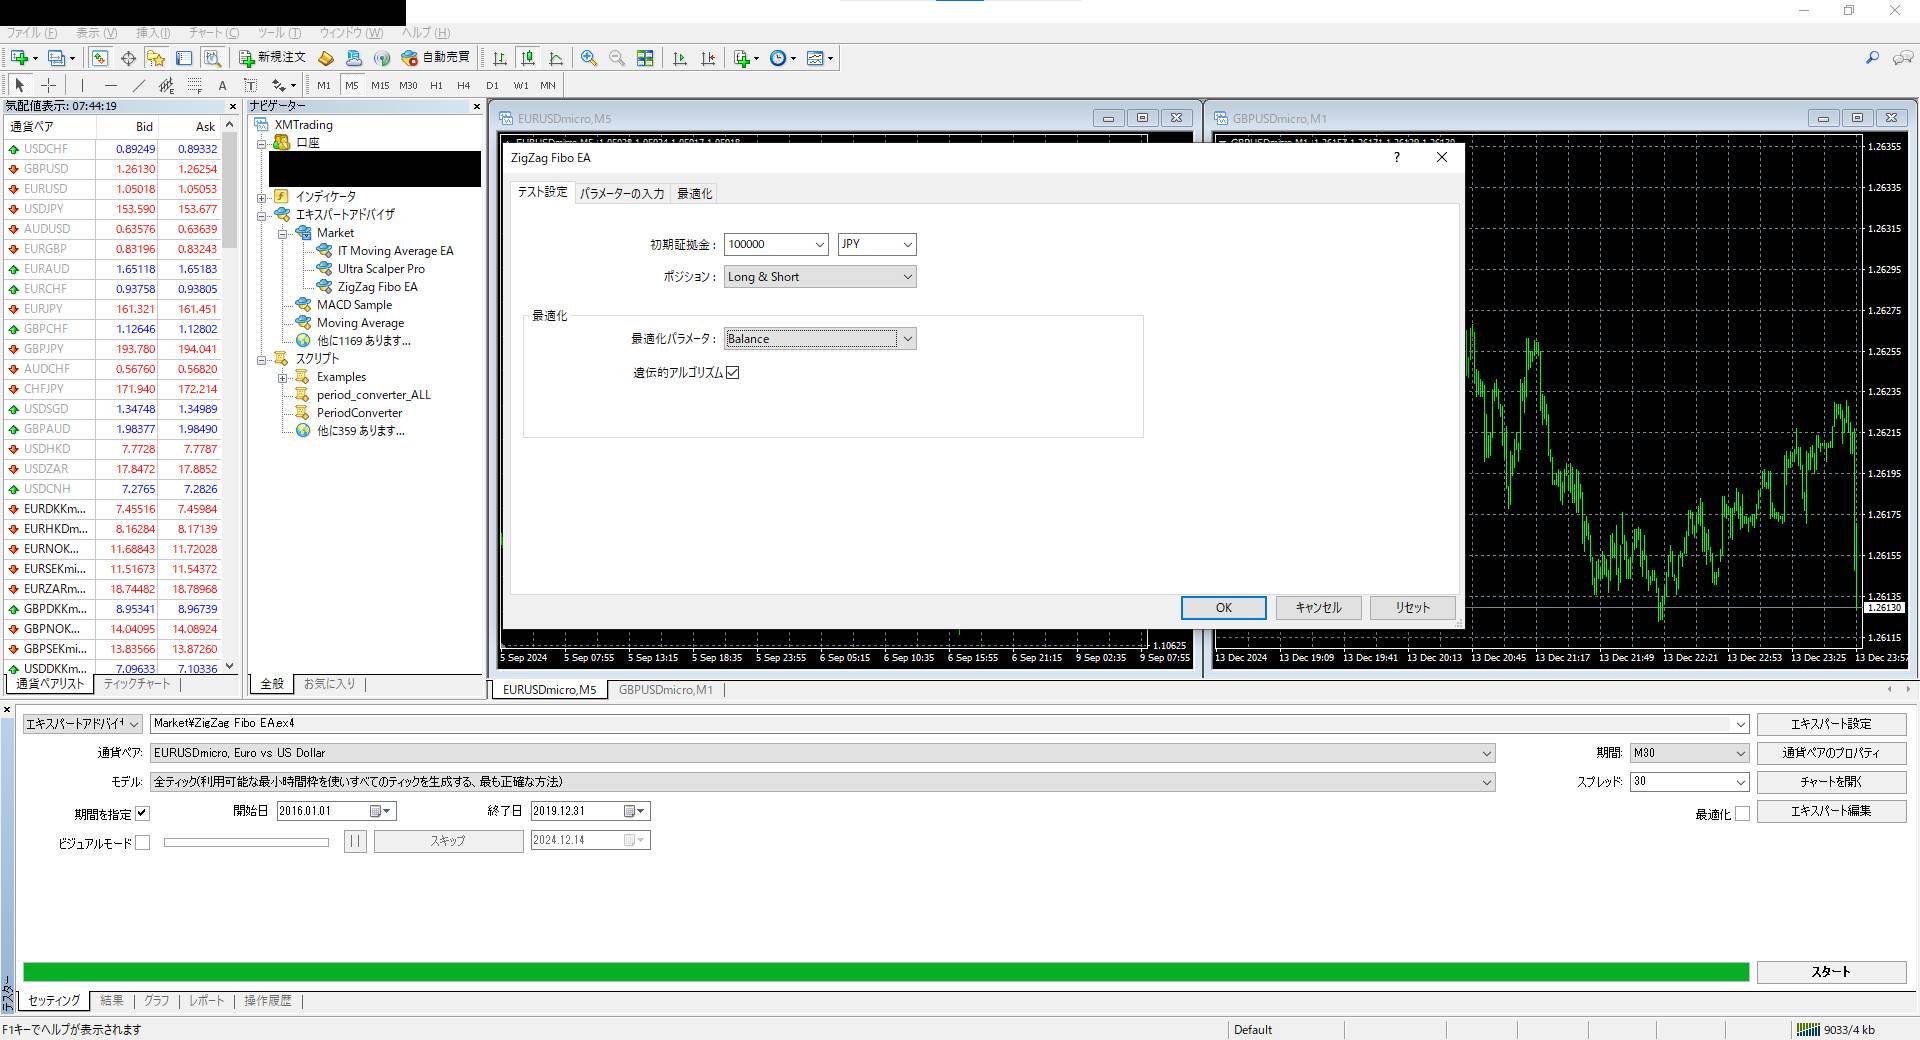1920x1040 pixels.
Task: Enable the 最適化 checkbox in tester
Action: 1742,814
